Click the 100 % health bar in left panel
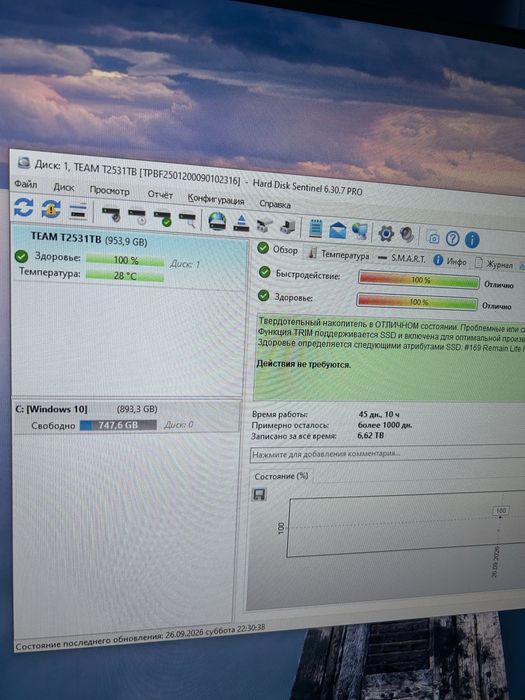Viewport: 525px width, 700px height. click(x=125, y=260)
